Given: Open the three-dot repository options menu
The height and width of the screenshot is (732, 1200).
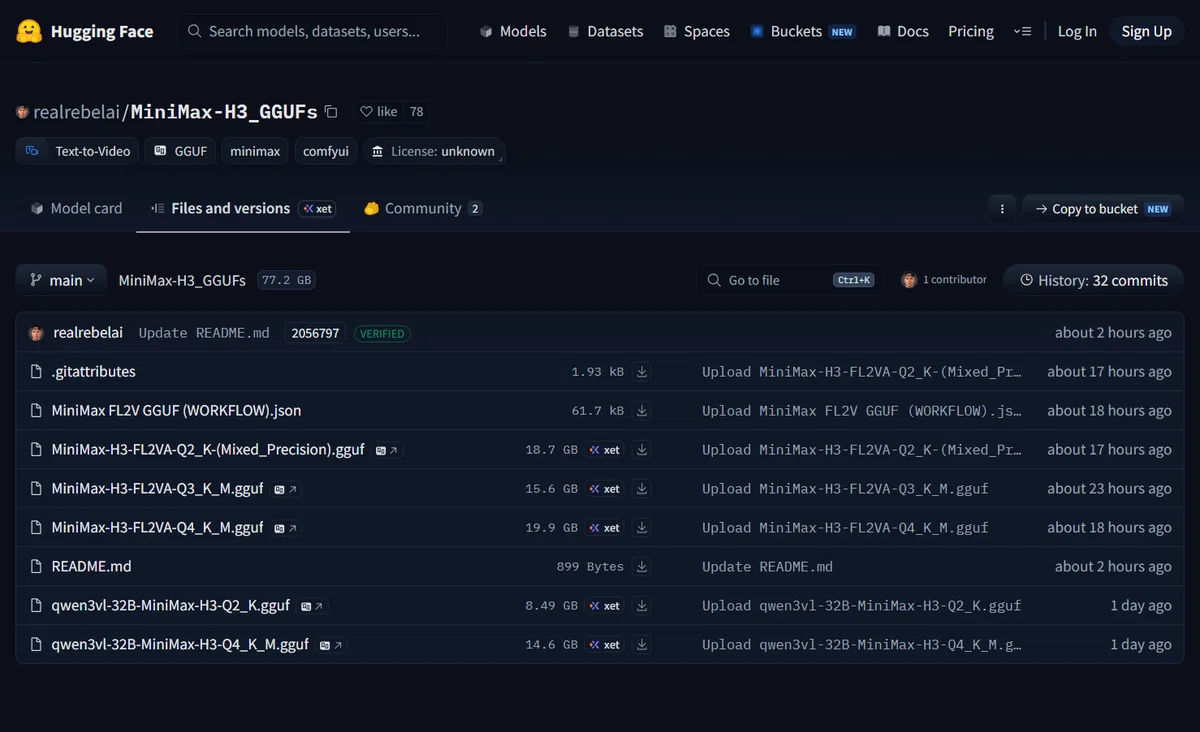Looking at the screenshot, I should [x=1002, y=209].
